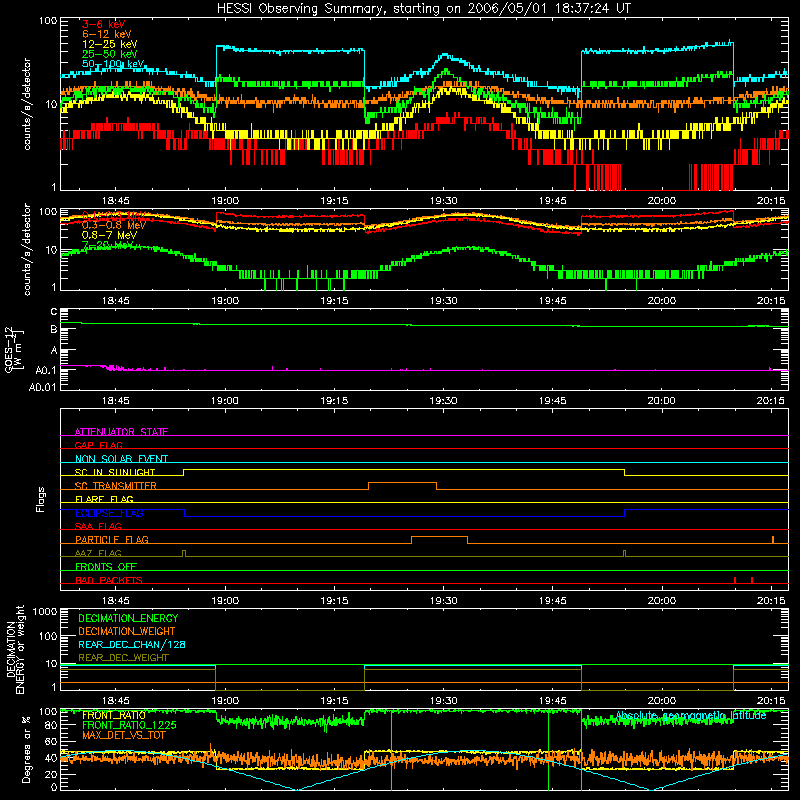Select the yellow 0.8-7 MeV legend label
This screenshot has width=800, height=800.
[x=109, y=235]
